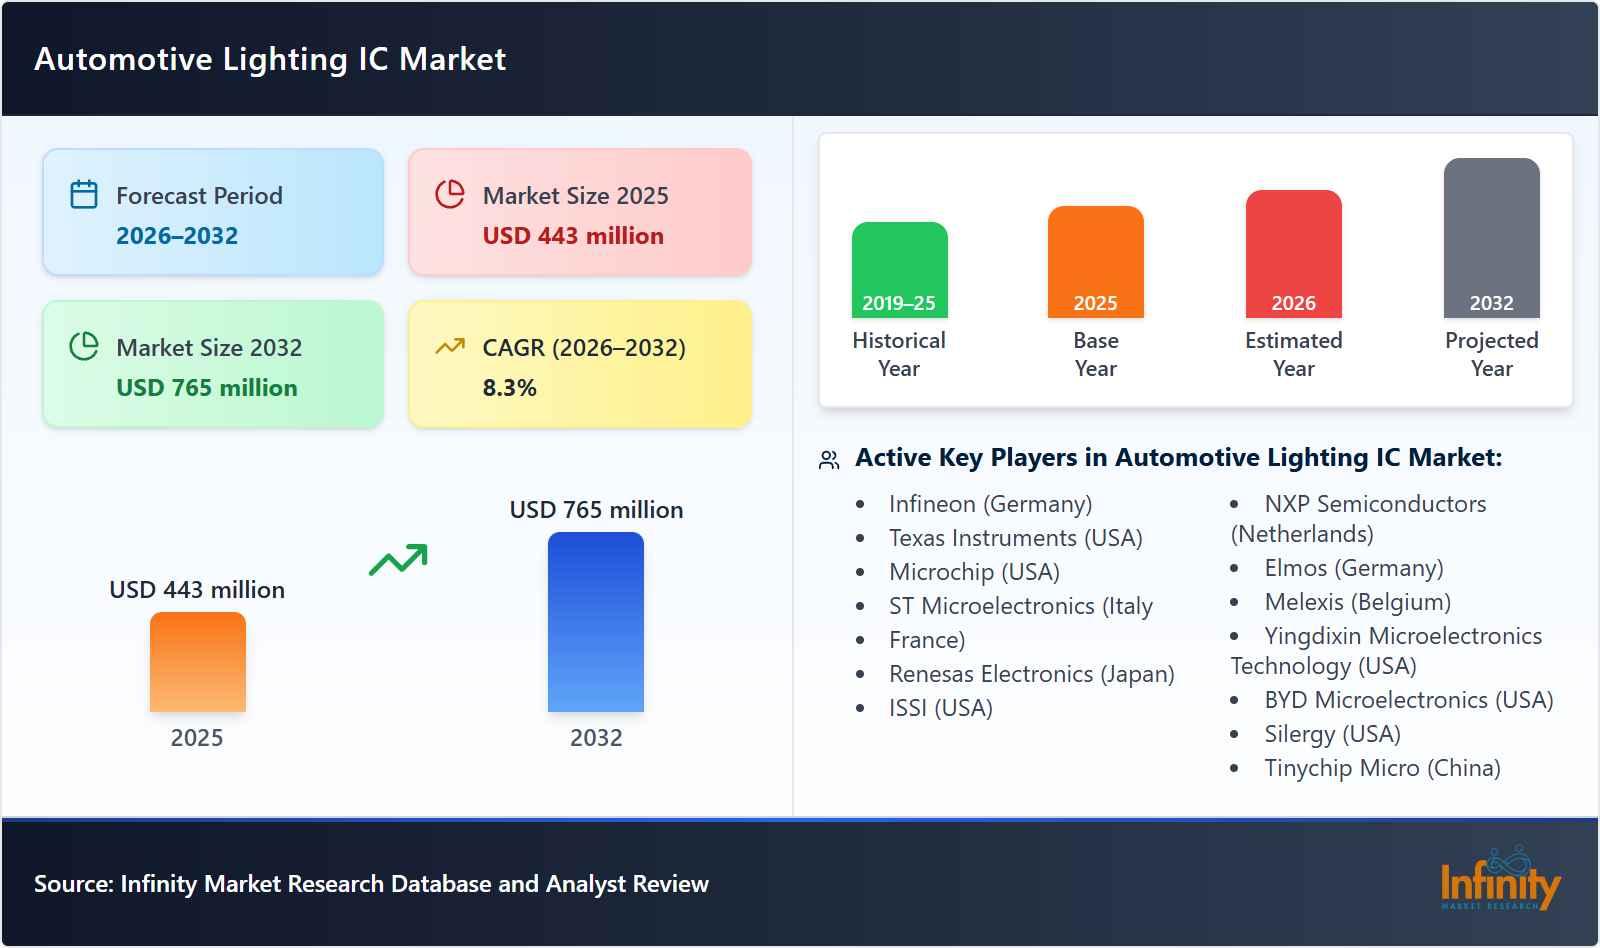Click NXP Semiconductors (Netherlands) entry
1600x948 pixels.
[1358, 518]
